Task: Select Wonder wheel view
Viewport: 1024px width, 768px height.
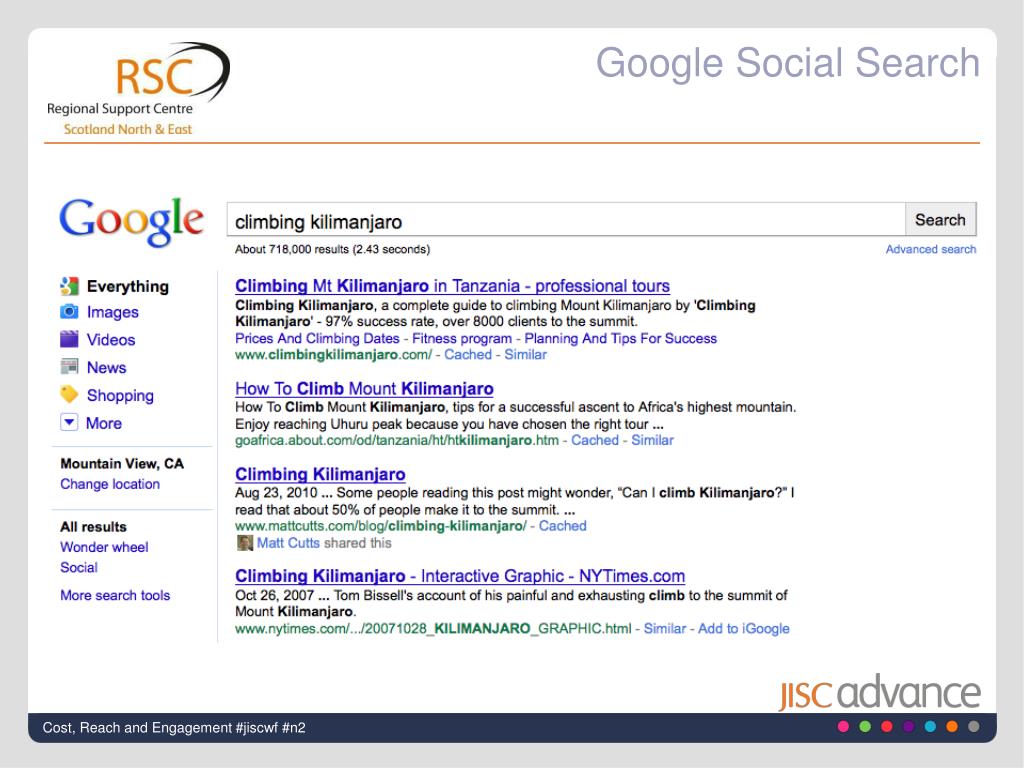Action: 104,547
